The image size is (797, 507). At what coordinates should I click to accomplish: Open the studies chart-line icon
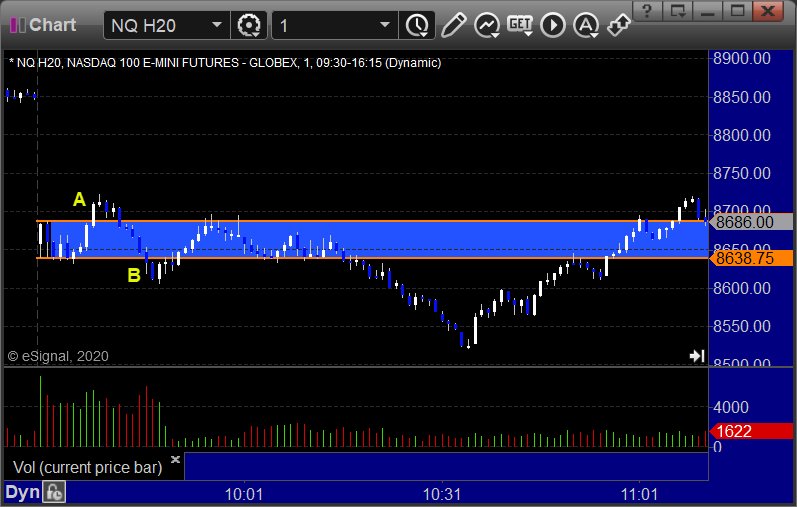(487, 25)
